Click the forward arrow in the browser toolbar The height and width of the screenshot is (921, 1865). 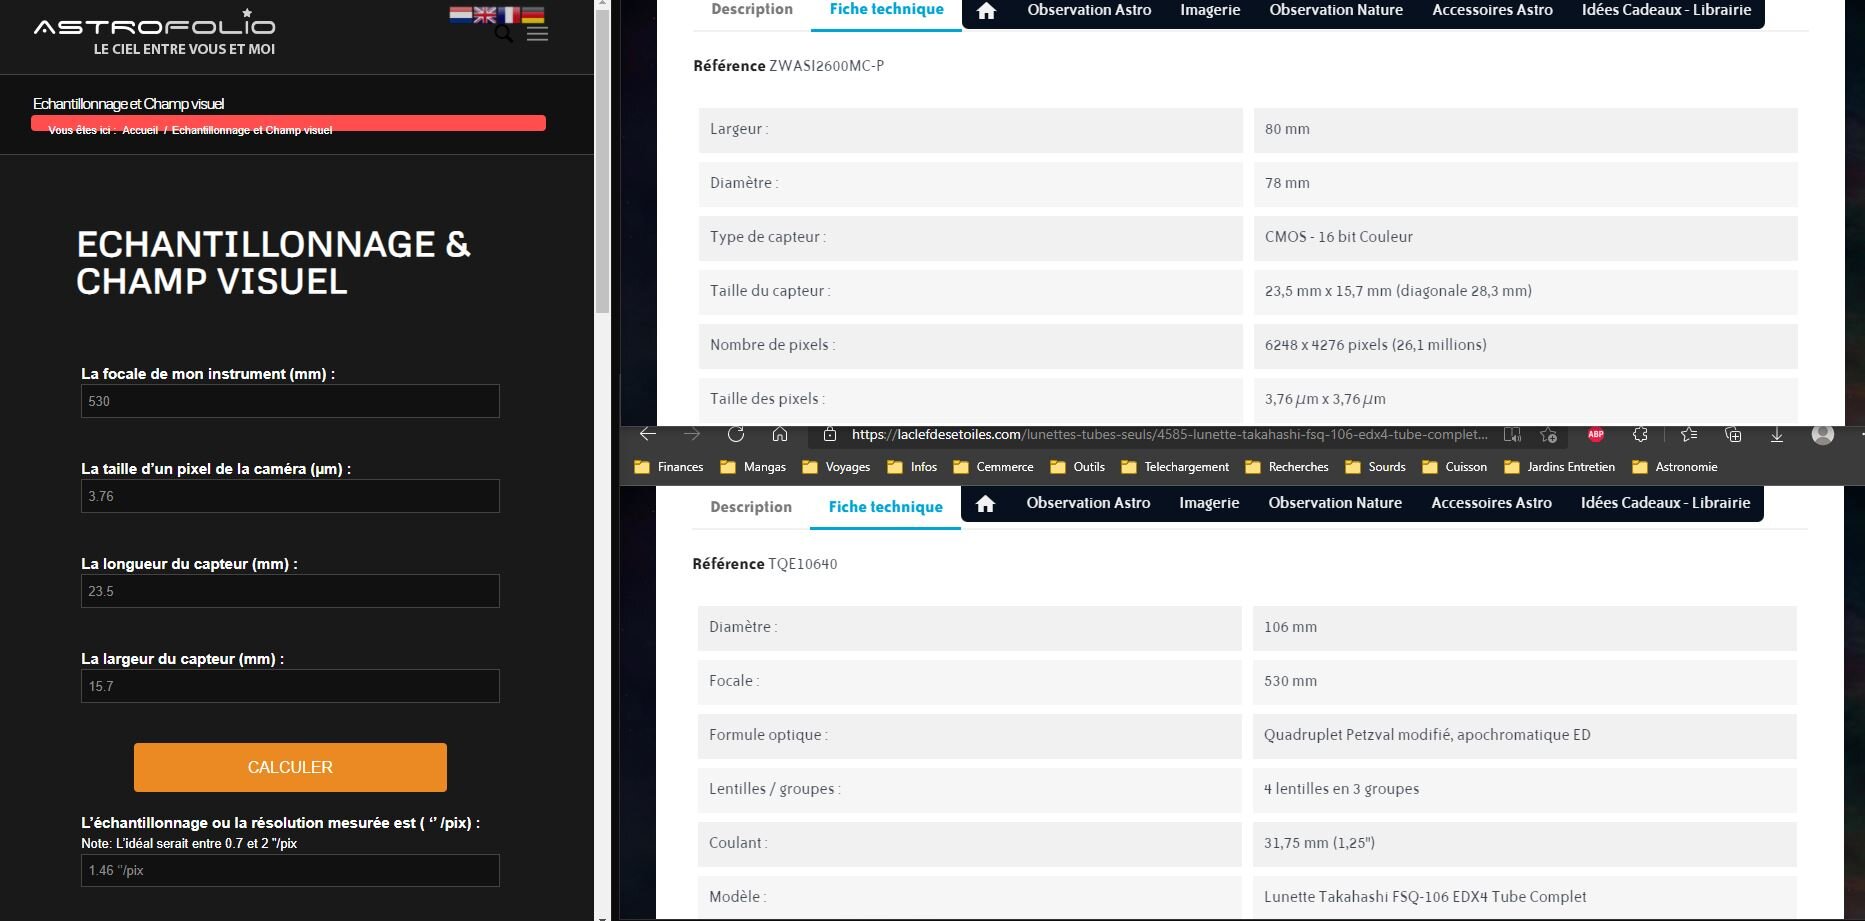pos(692,434)
